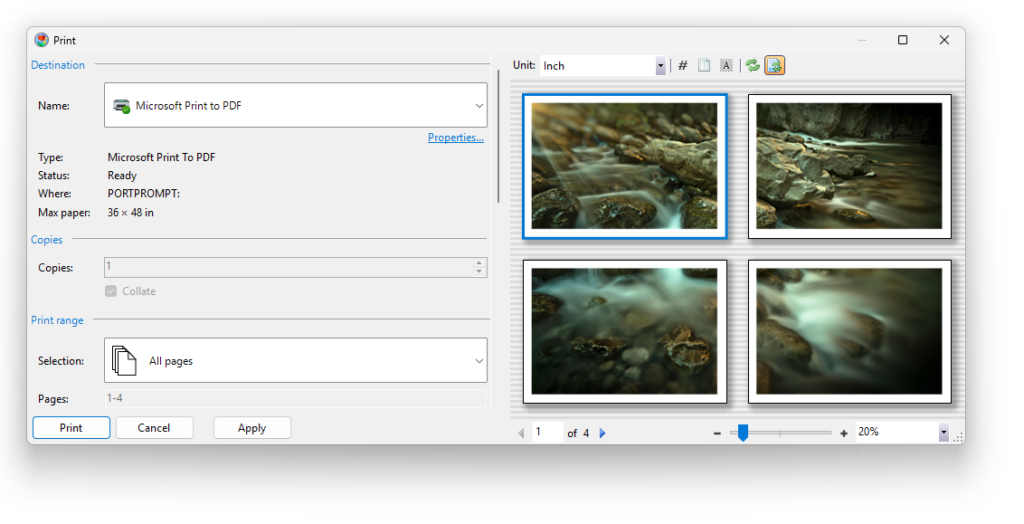
Task: Open the printer Properties link
Action: (x=455, y=138)
